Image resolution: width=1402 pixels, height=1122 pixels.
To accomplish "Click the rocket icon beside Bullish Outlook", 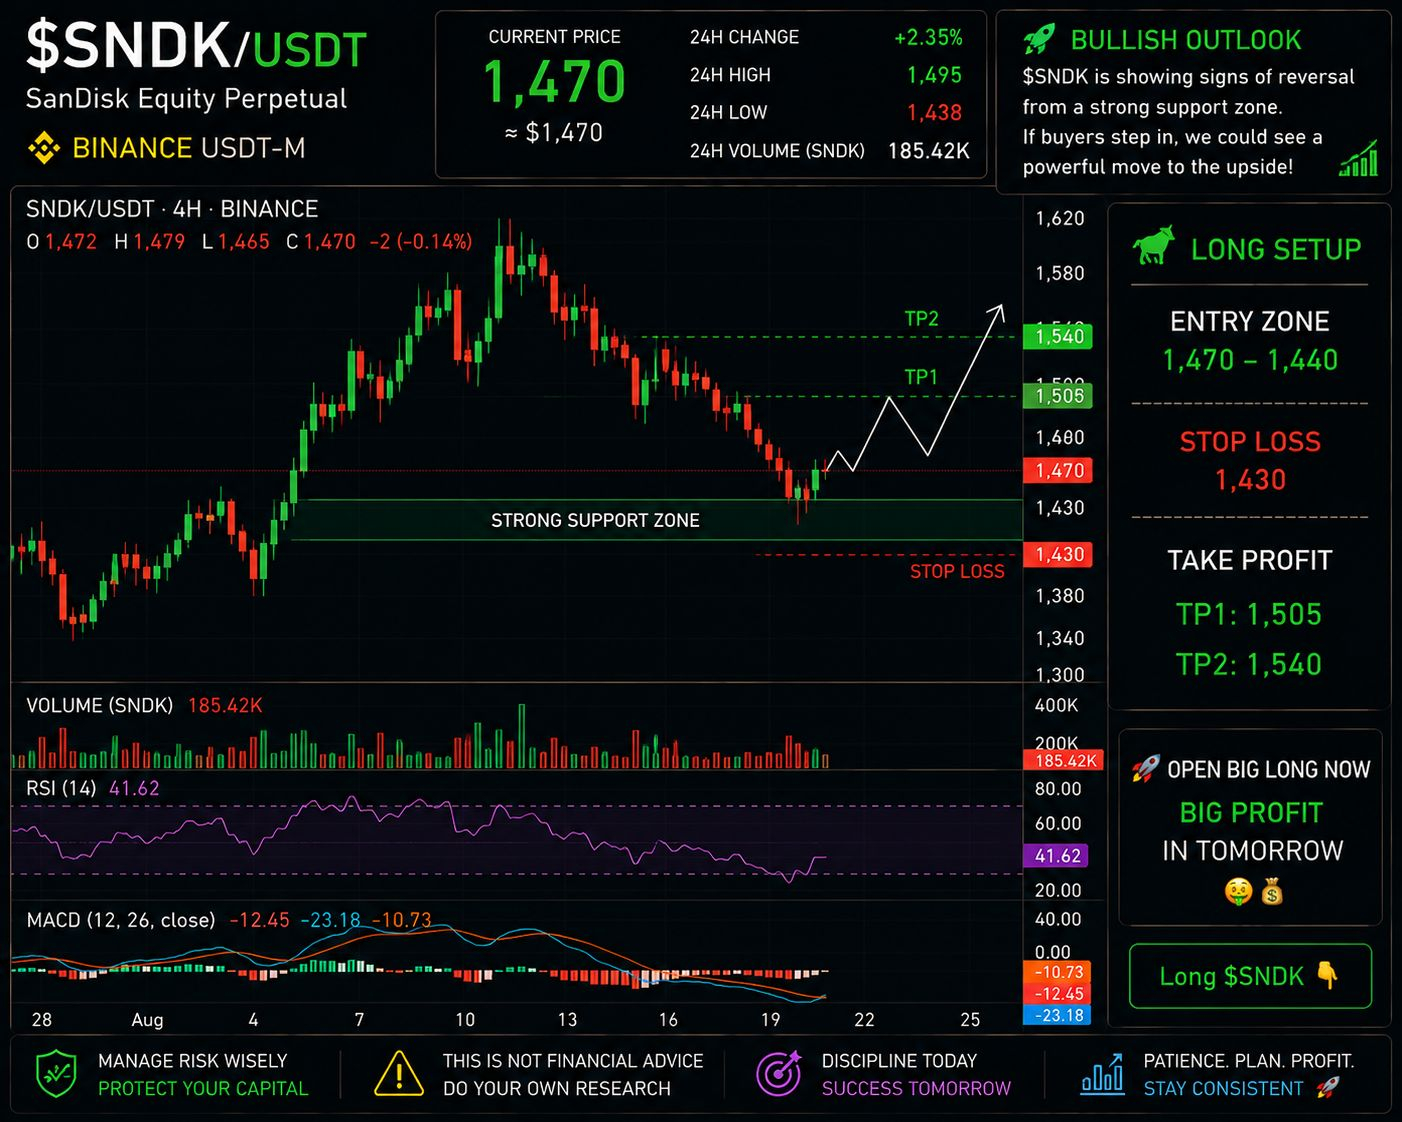I will click(x=1039, y=40).
